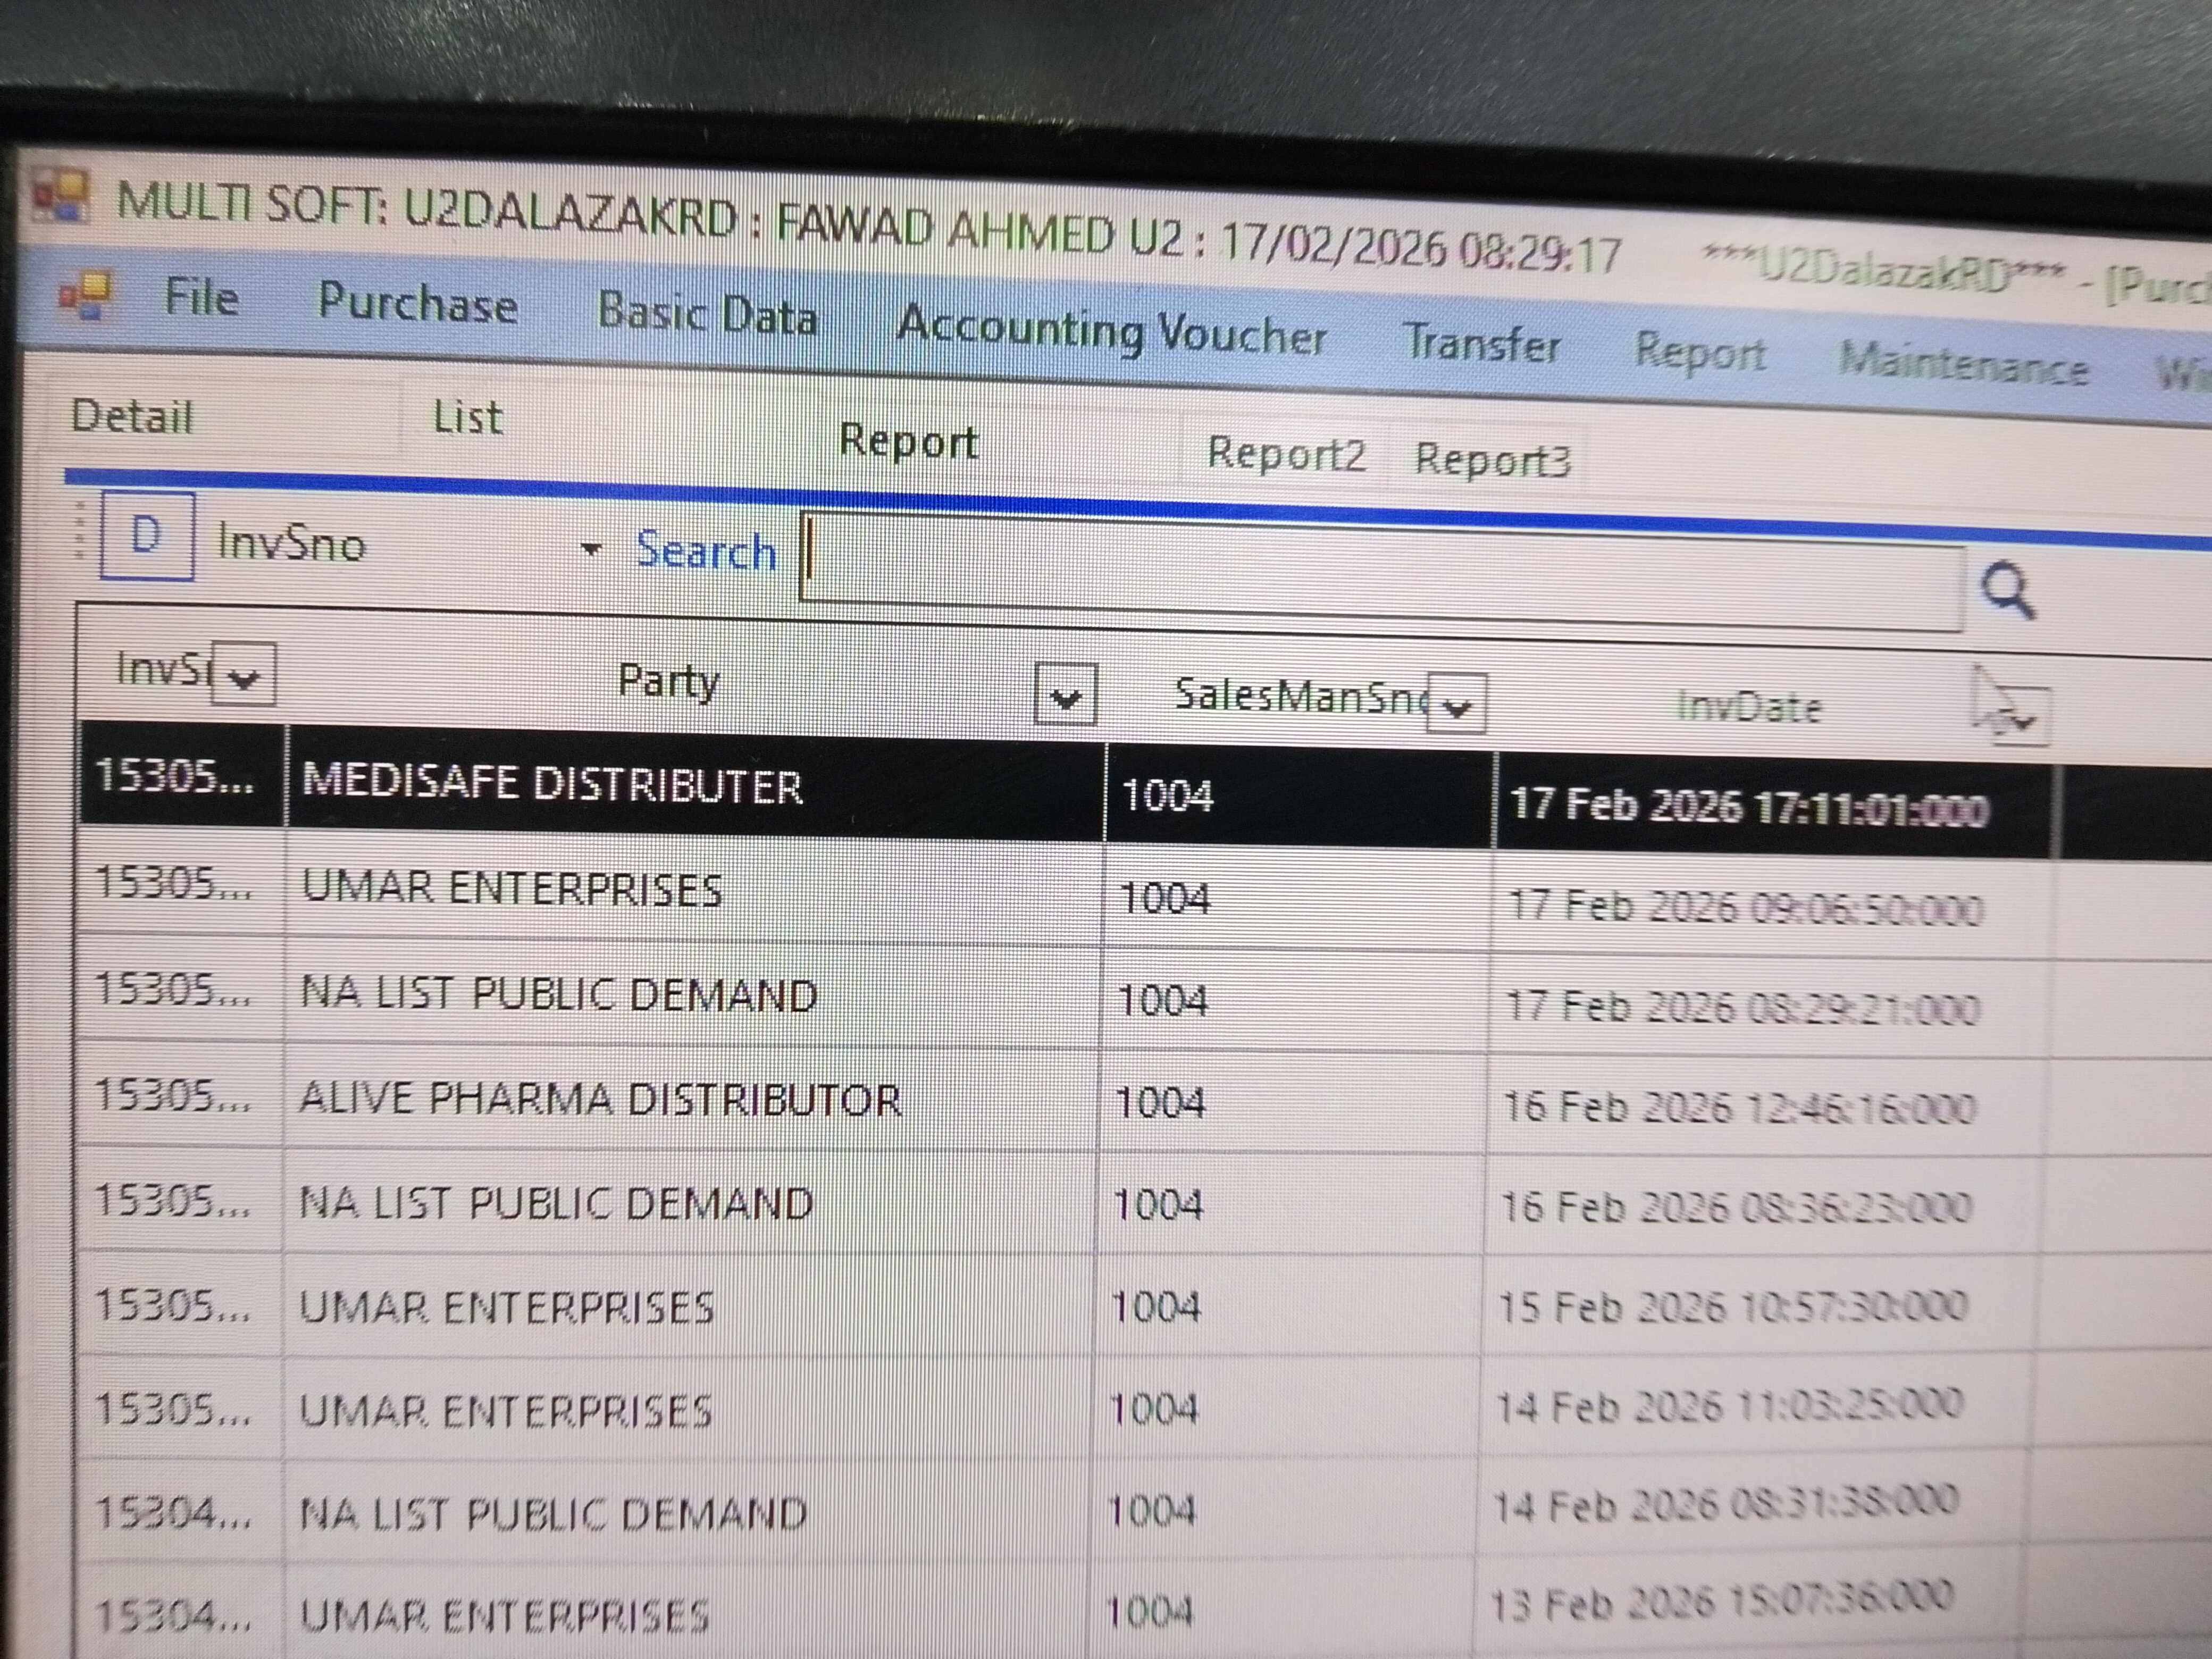The width and height of the screenshot is (2212, 1659).
Task: Switch to the Detail tab
Action: [x=132, y=417]
